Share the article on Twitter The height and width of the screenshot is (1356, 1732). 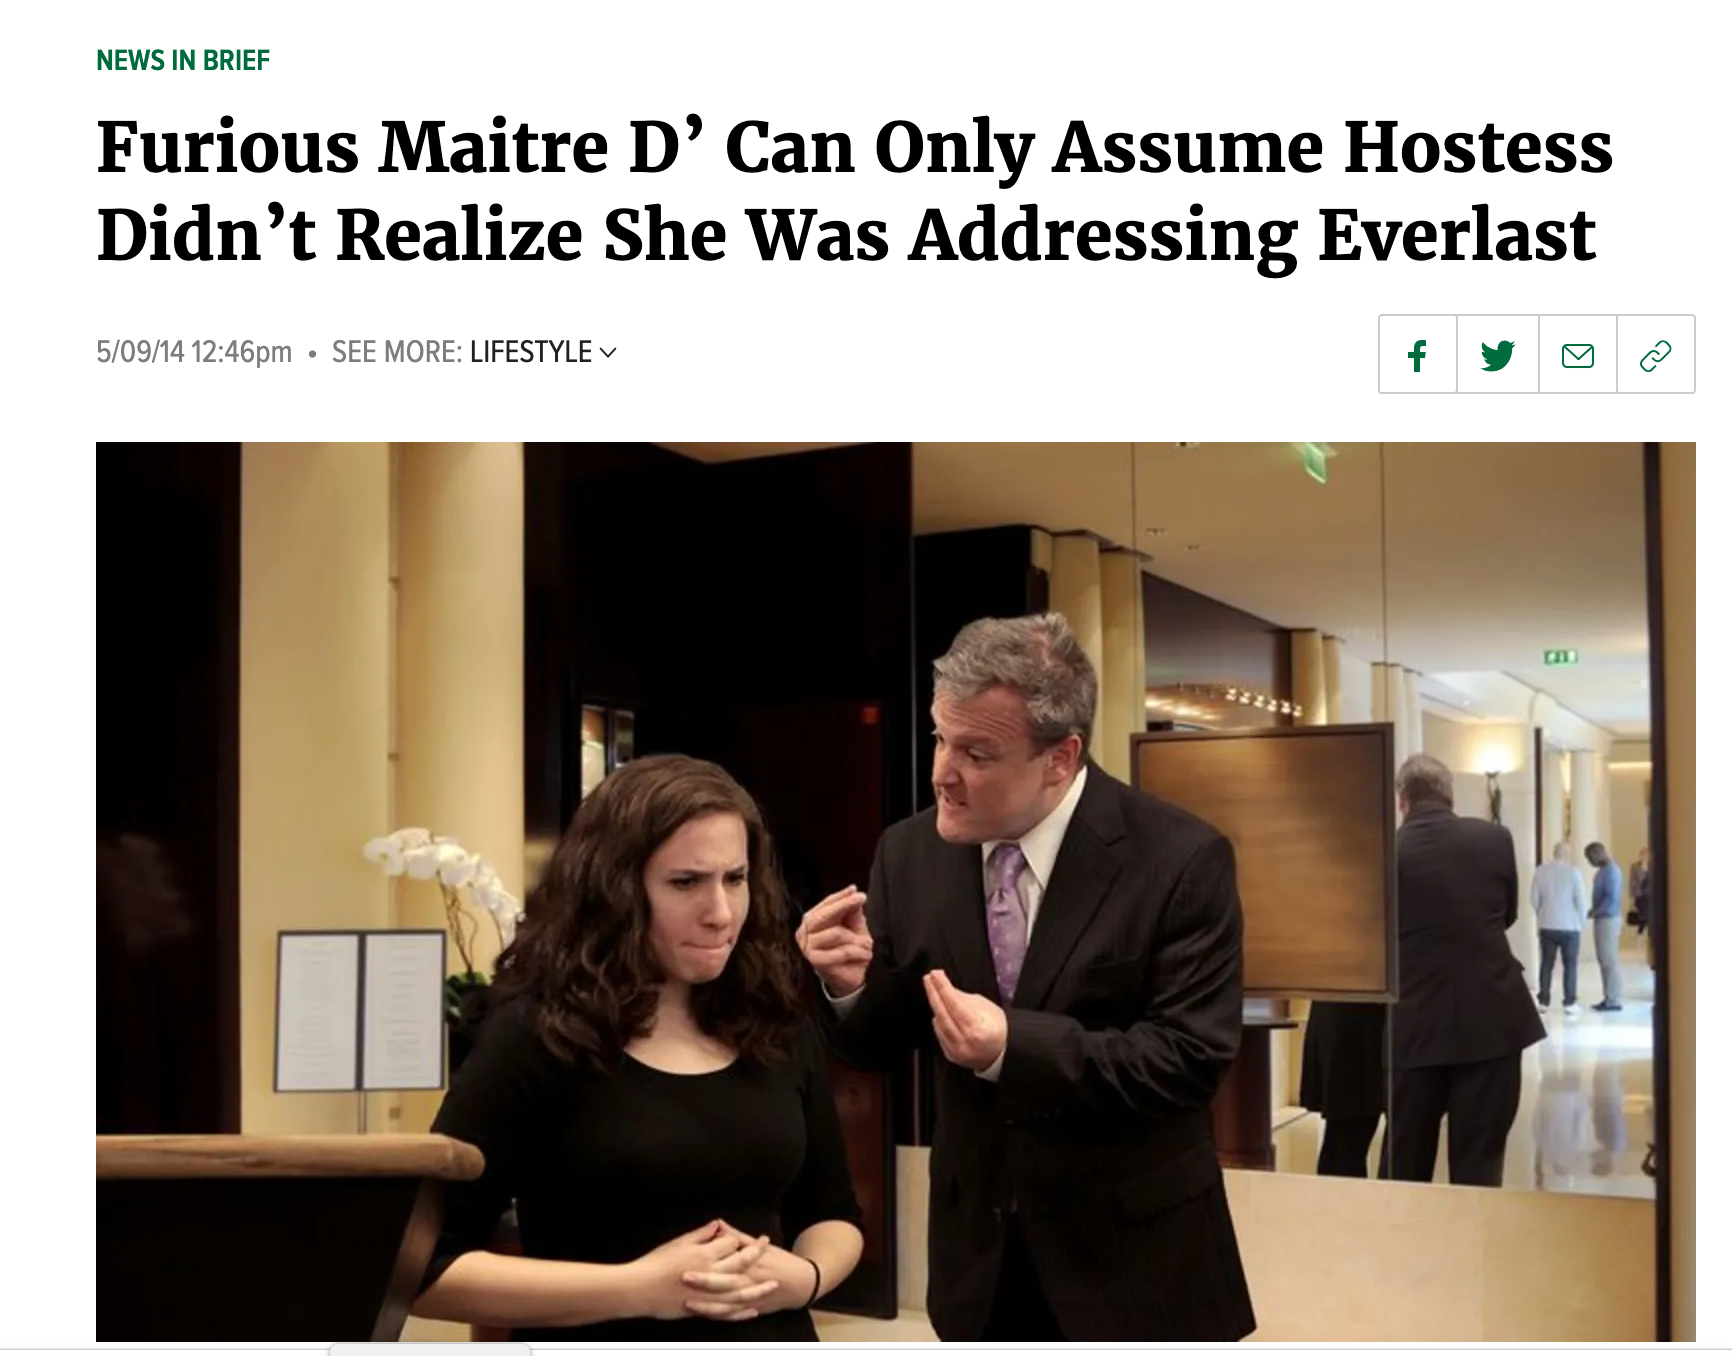pos(1497,354)
